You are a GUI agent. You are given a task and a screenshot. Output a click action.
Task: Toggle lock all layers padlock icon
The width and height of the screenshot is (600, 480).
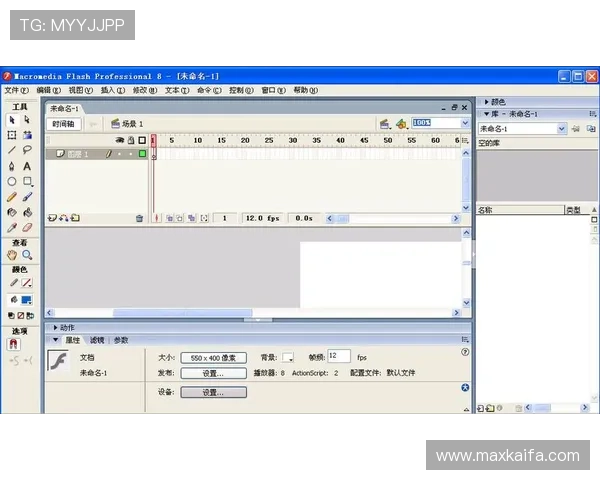pyautogui.click(x=131, y=140)
